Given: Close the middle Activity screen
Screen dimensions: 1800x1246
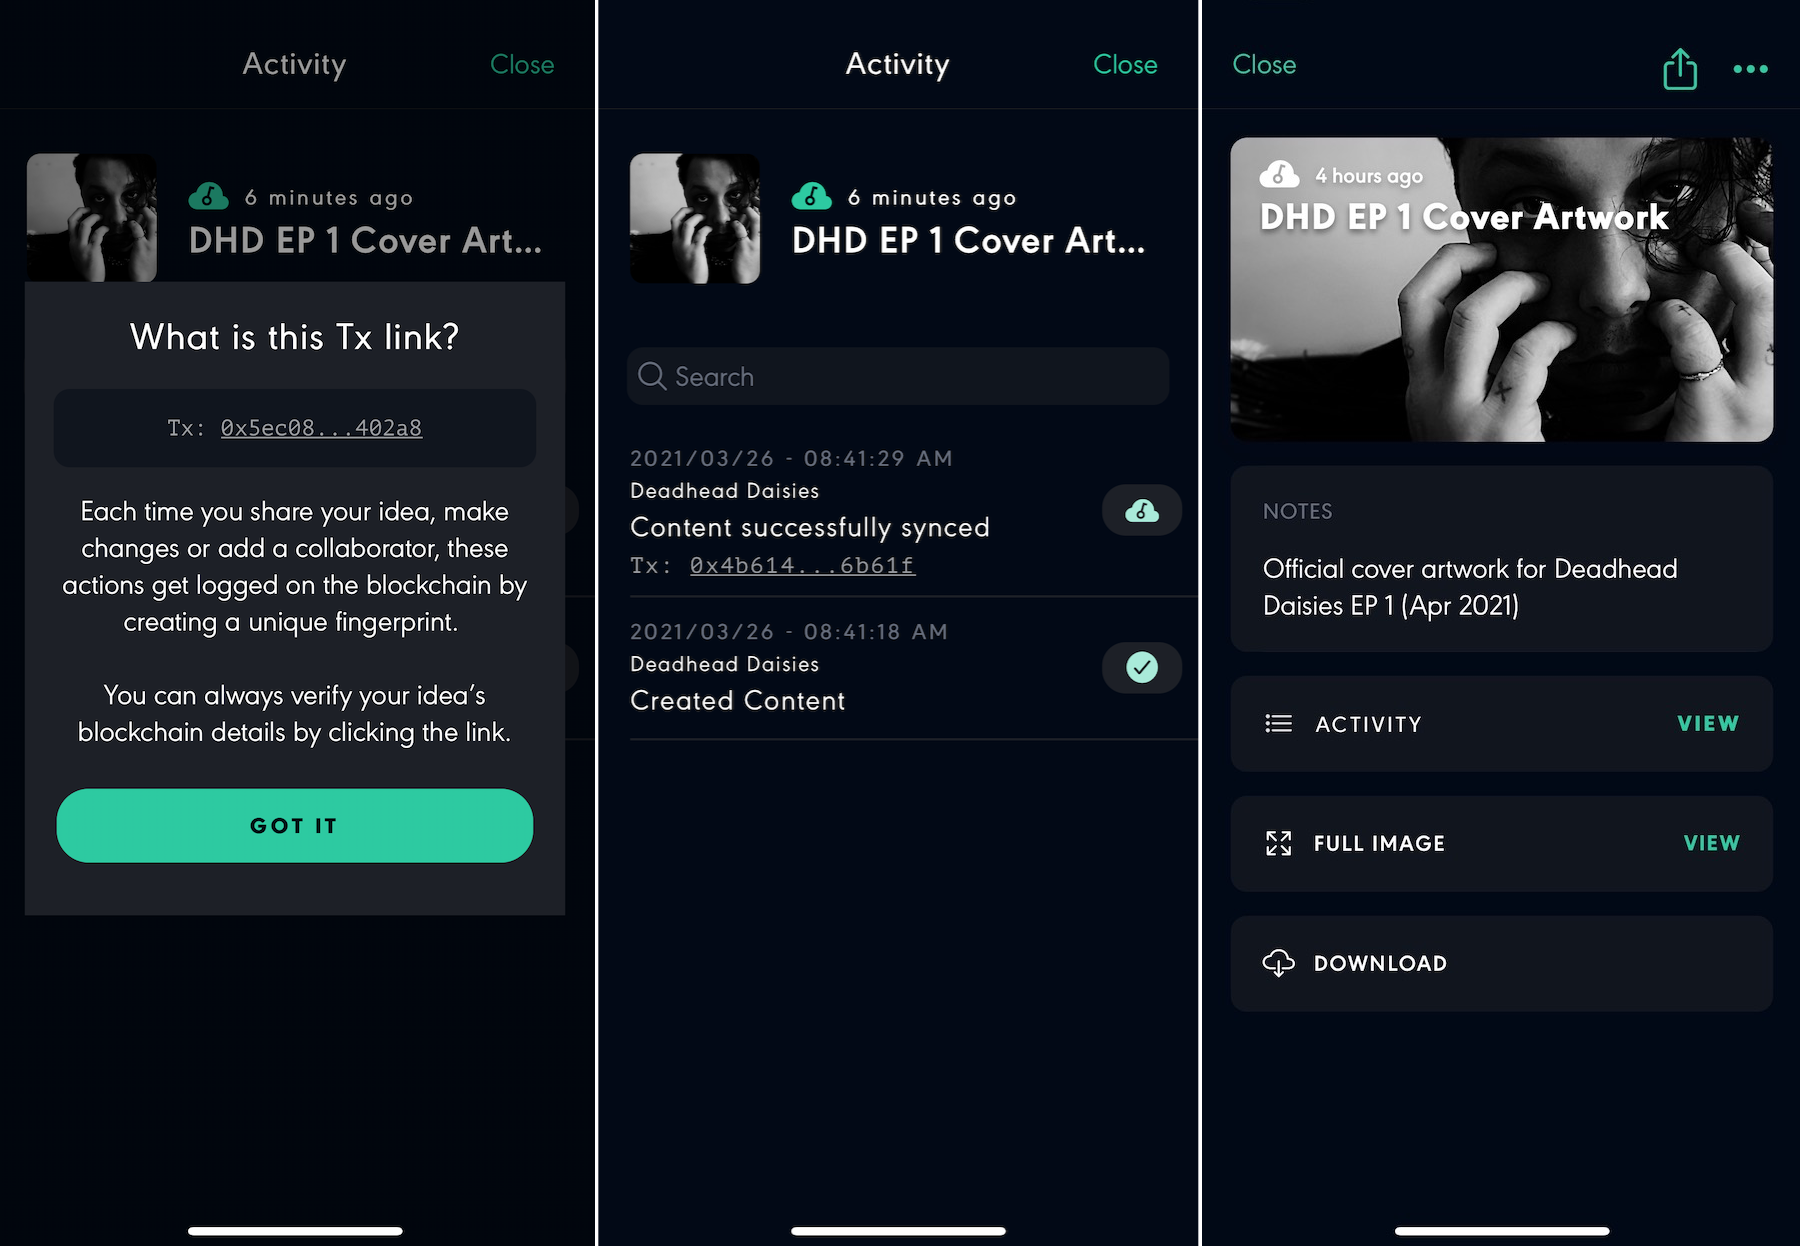Looking at the screenshot, I should pos(1125,64).
